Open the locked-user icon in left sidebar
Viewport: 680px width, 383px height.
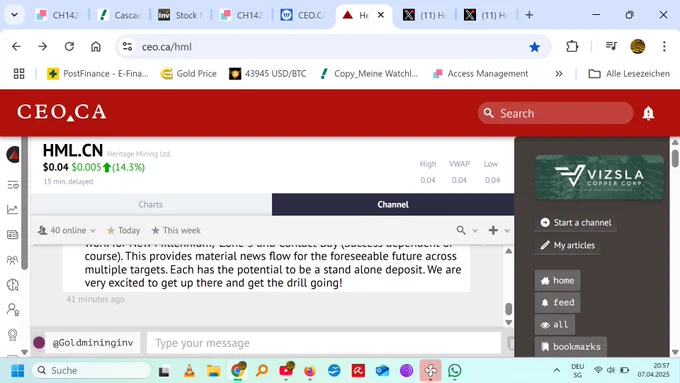click(x=13, y=309)
